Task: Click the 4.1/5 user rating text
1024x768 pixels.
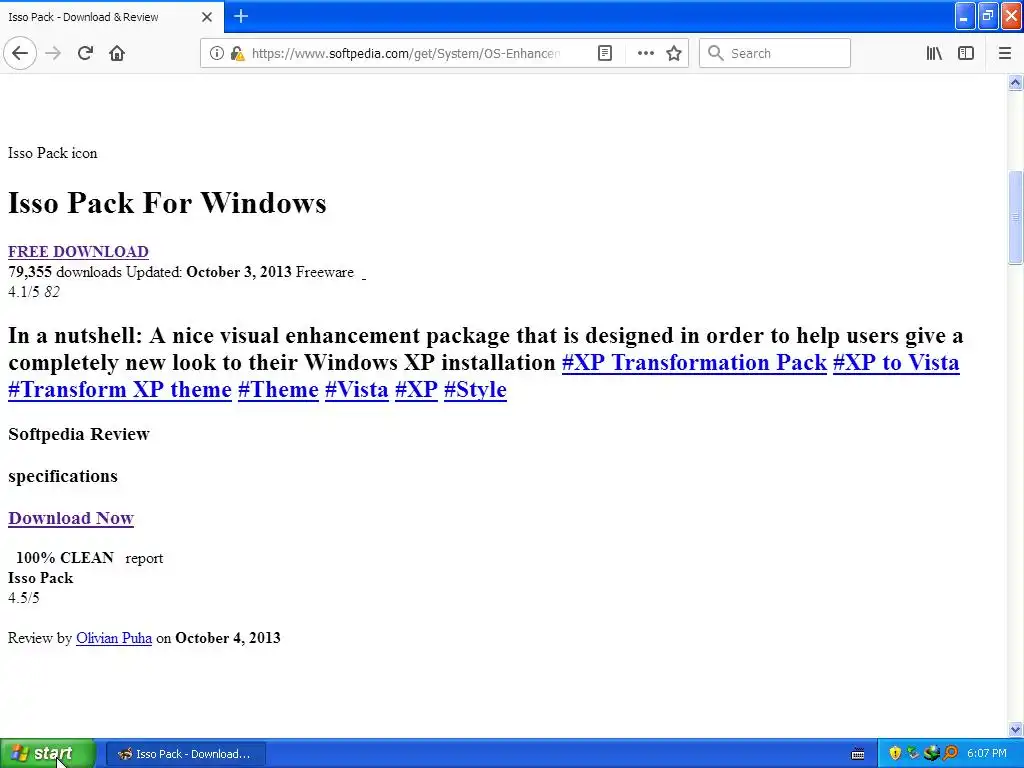Action: click(24, 292)
